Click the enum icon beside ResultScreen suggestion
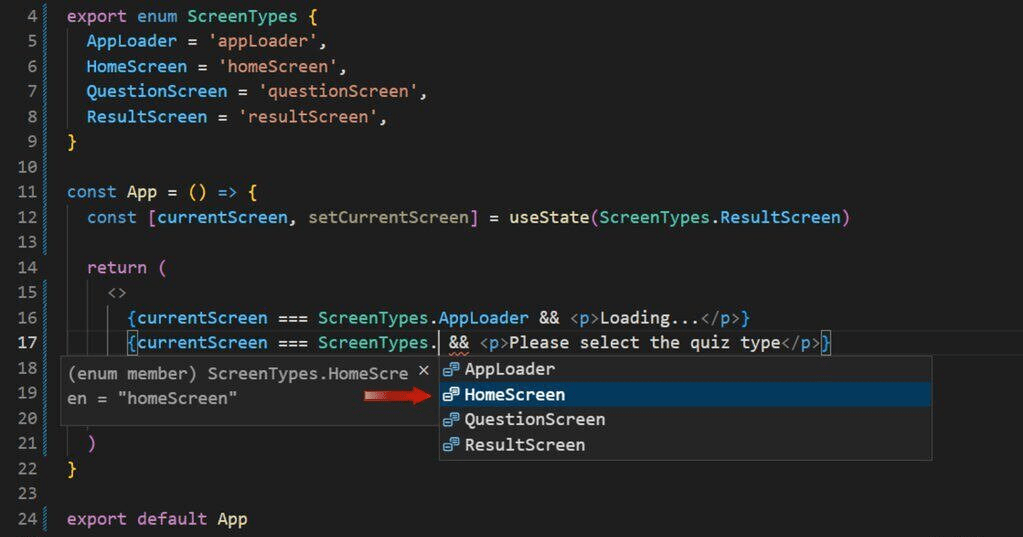The image size is (1023, 537). [451, 445]
